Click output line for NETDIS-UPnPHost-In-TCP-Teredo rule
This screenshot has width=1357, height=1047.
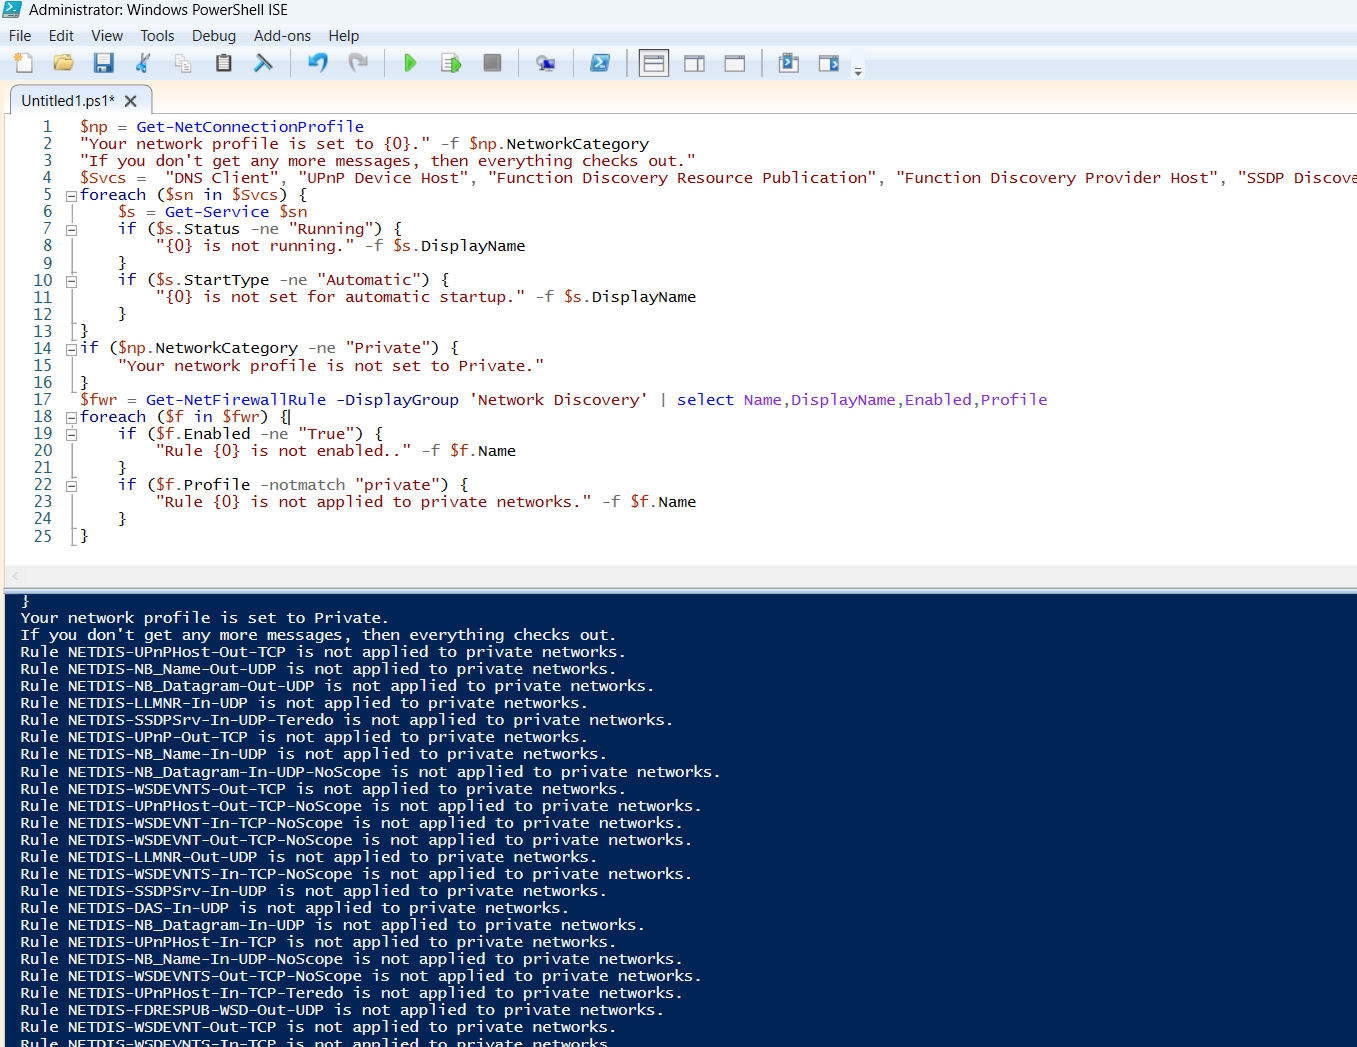coord(351,993)
